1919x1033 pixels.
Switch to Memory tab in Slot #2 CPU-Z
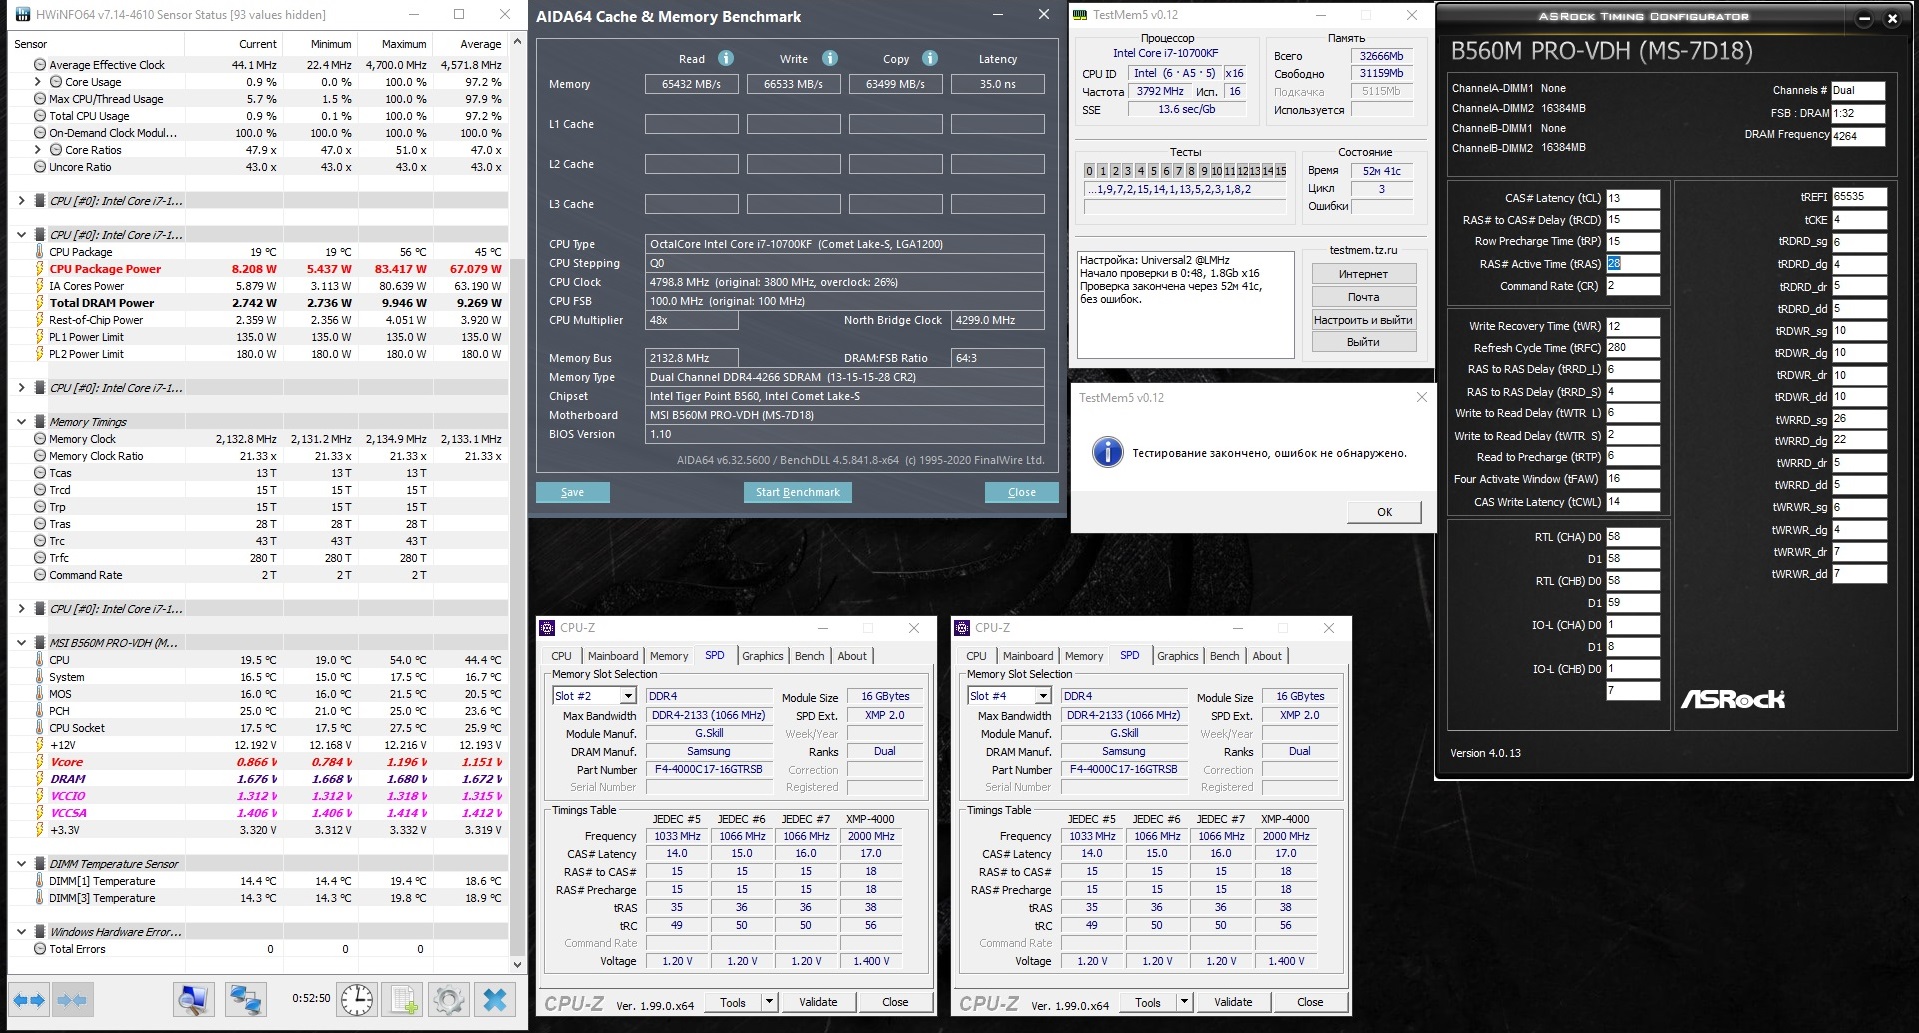(x=669, y=656)
